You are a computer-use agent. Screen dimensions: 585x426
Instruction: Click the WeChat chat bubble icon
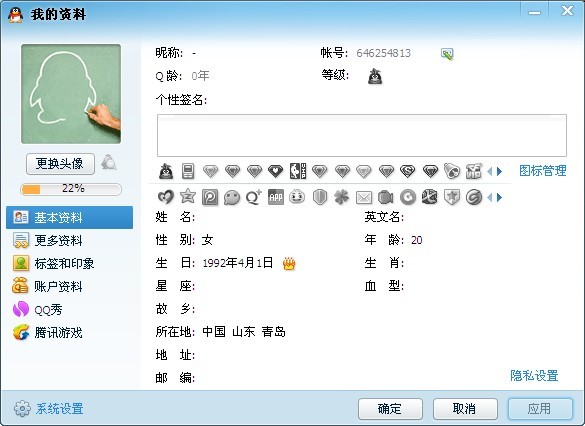tap(232, 197)
